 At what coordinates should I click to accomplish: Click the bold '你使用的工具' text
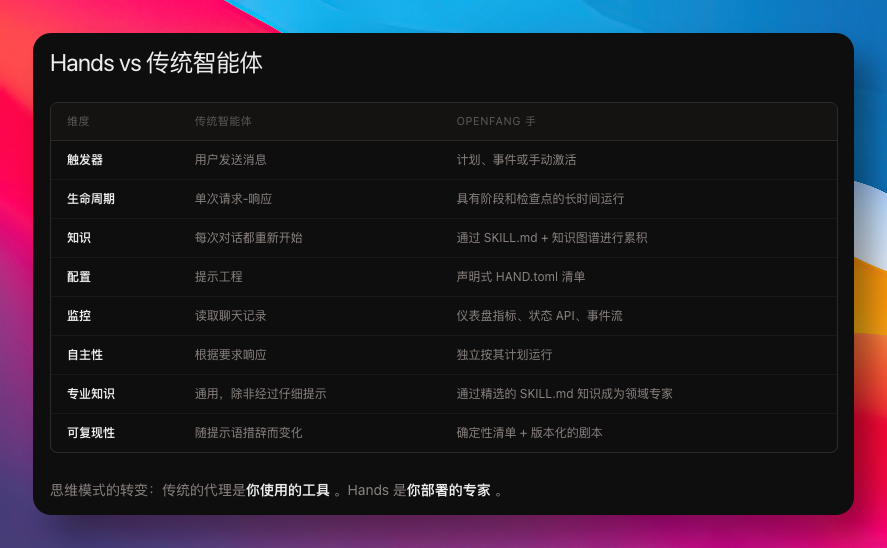tap(288, 491)
